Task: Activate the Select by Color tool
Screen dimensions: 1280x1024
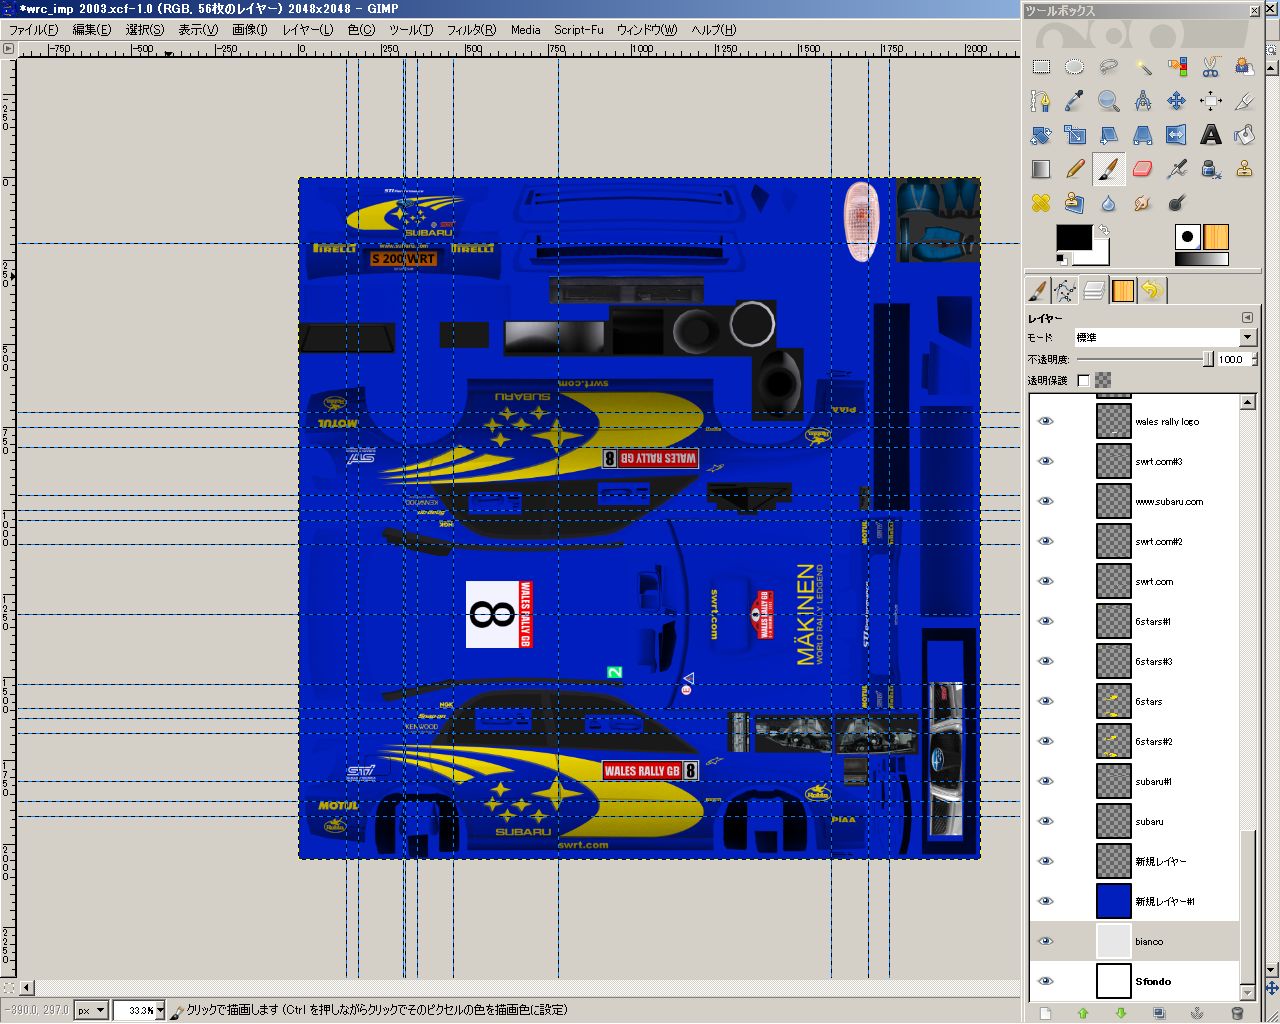Action: (1176, 67)
